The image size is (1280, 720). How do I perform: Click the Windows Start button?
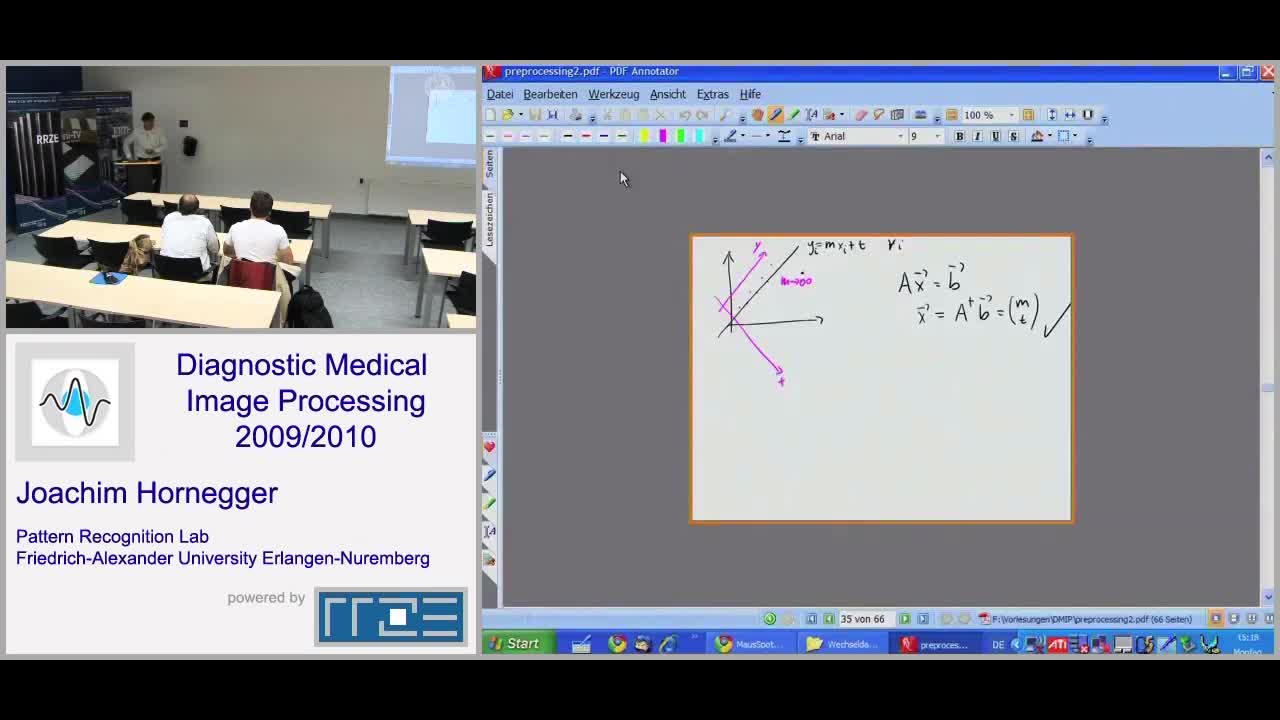516,644
